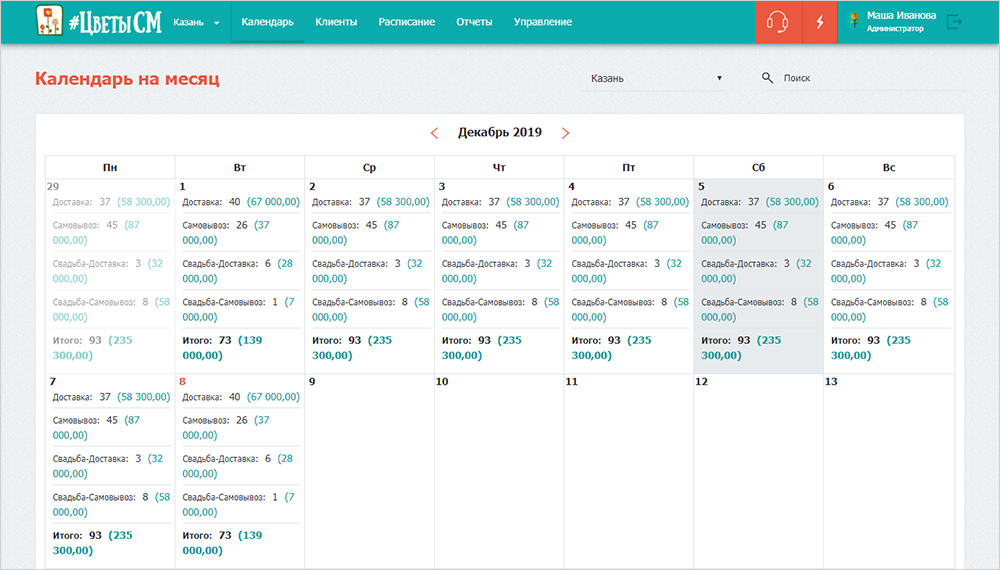1000x570 pixels.
Task: Open the Календарь tab
Action: click(267, 22)
